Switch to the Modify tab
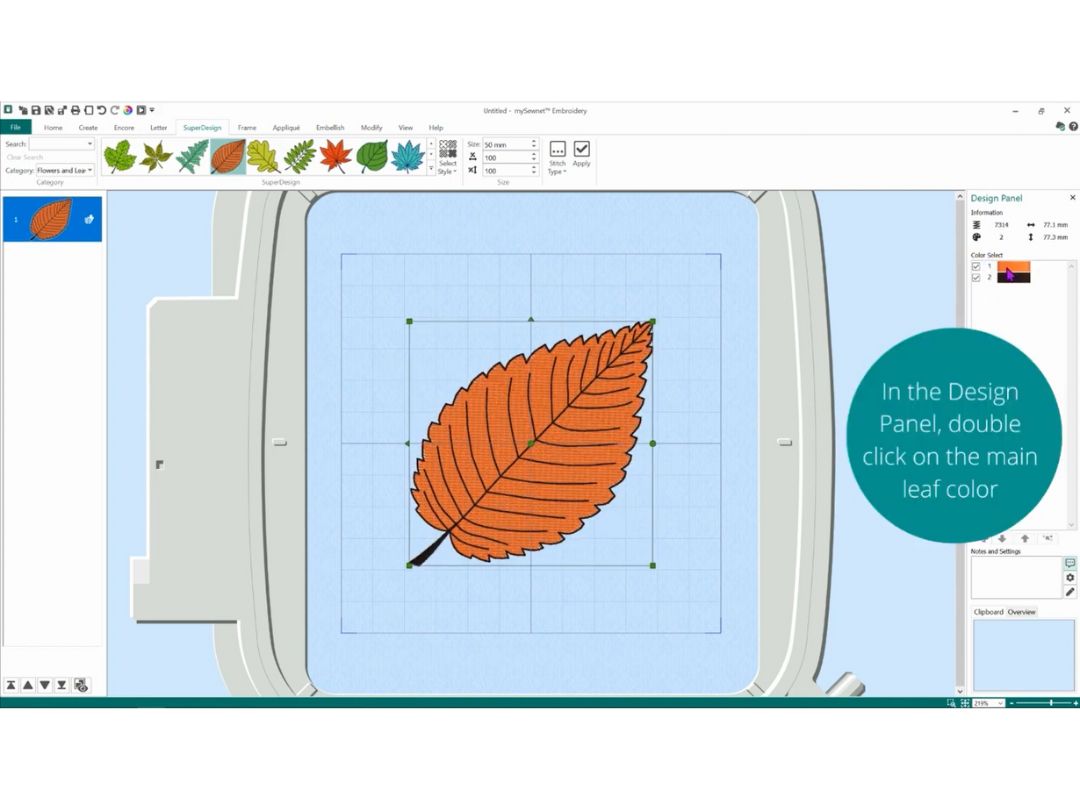 pyautogui.click(x=371, y=127)
